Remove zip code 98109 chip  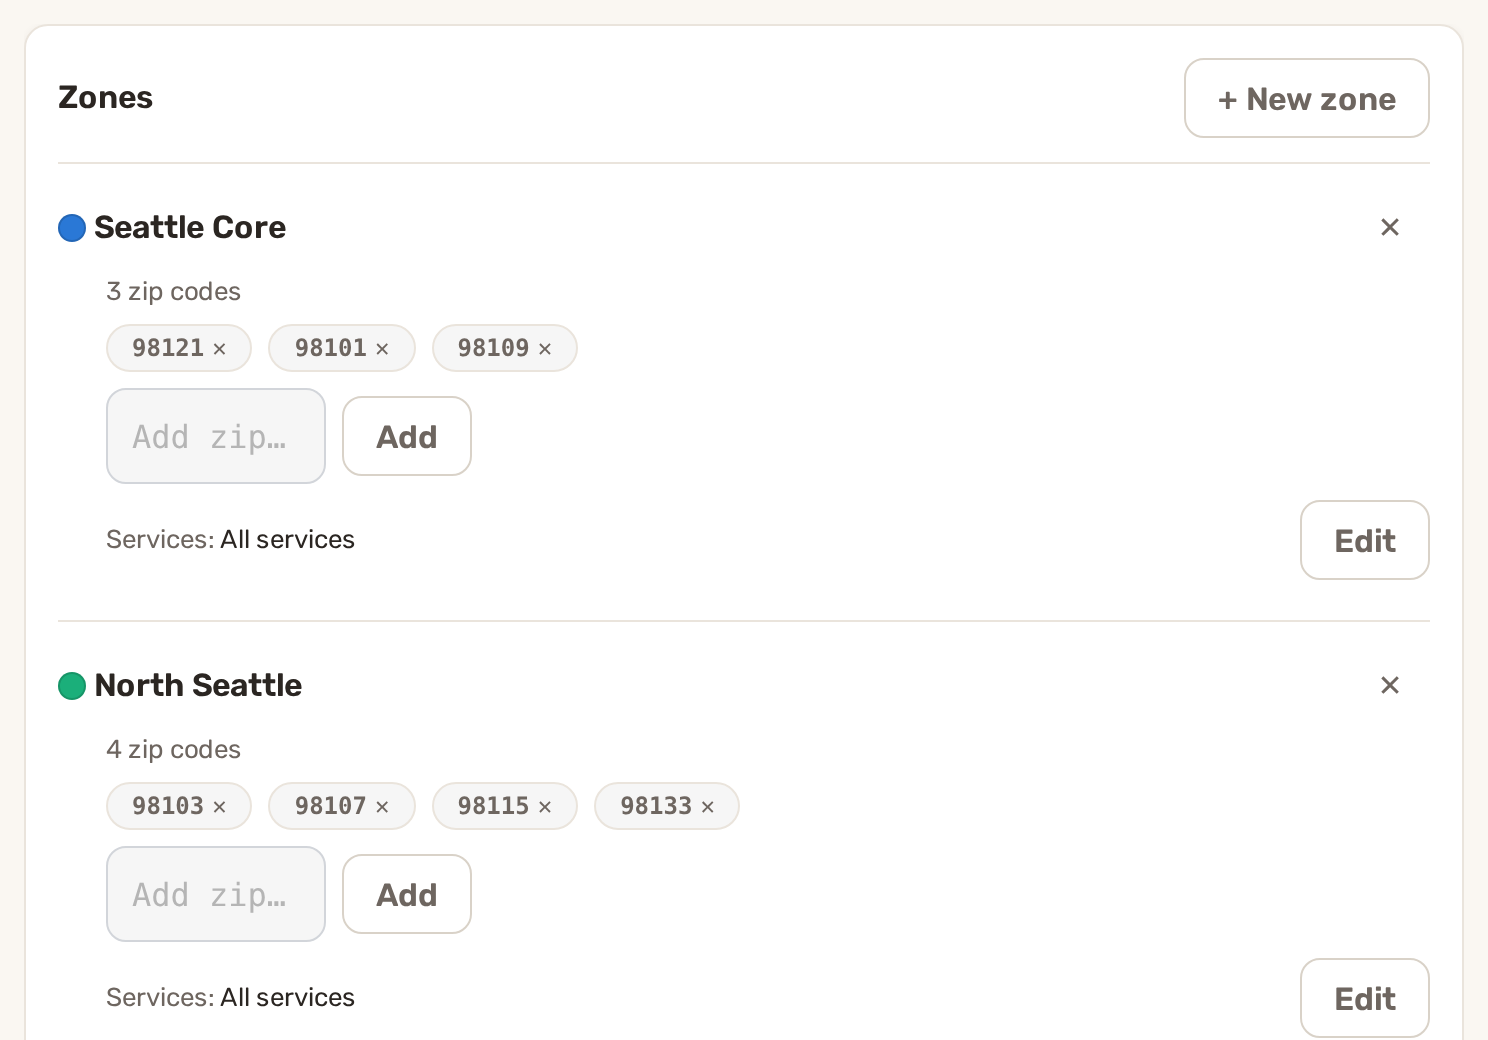[545, 349]
